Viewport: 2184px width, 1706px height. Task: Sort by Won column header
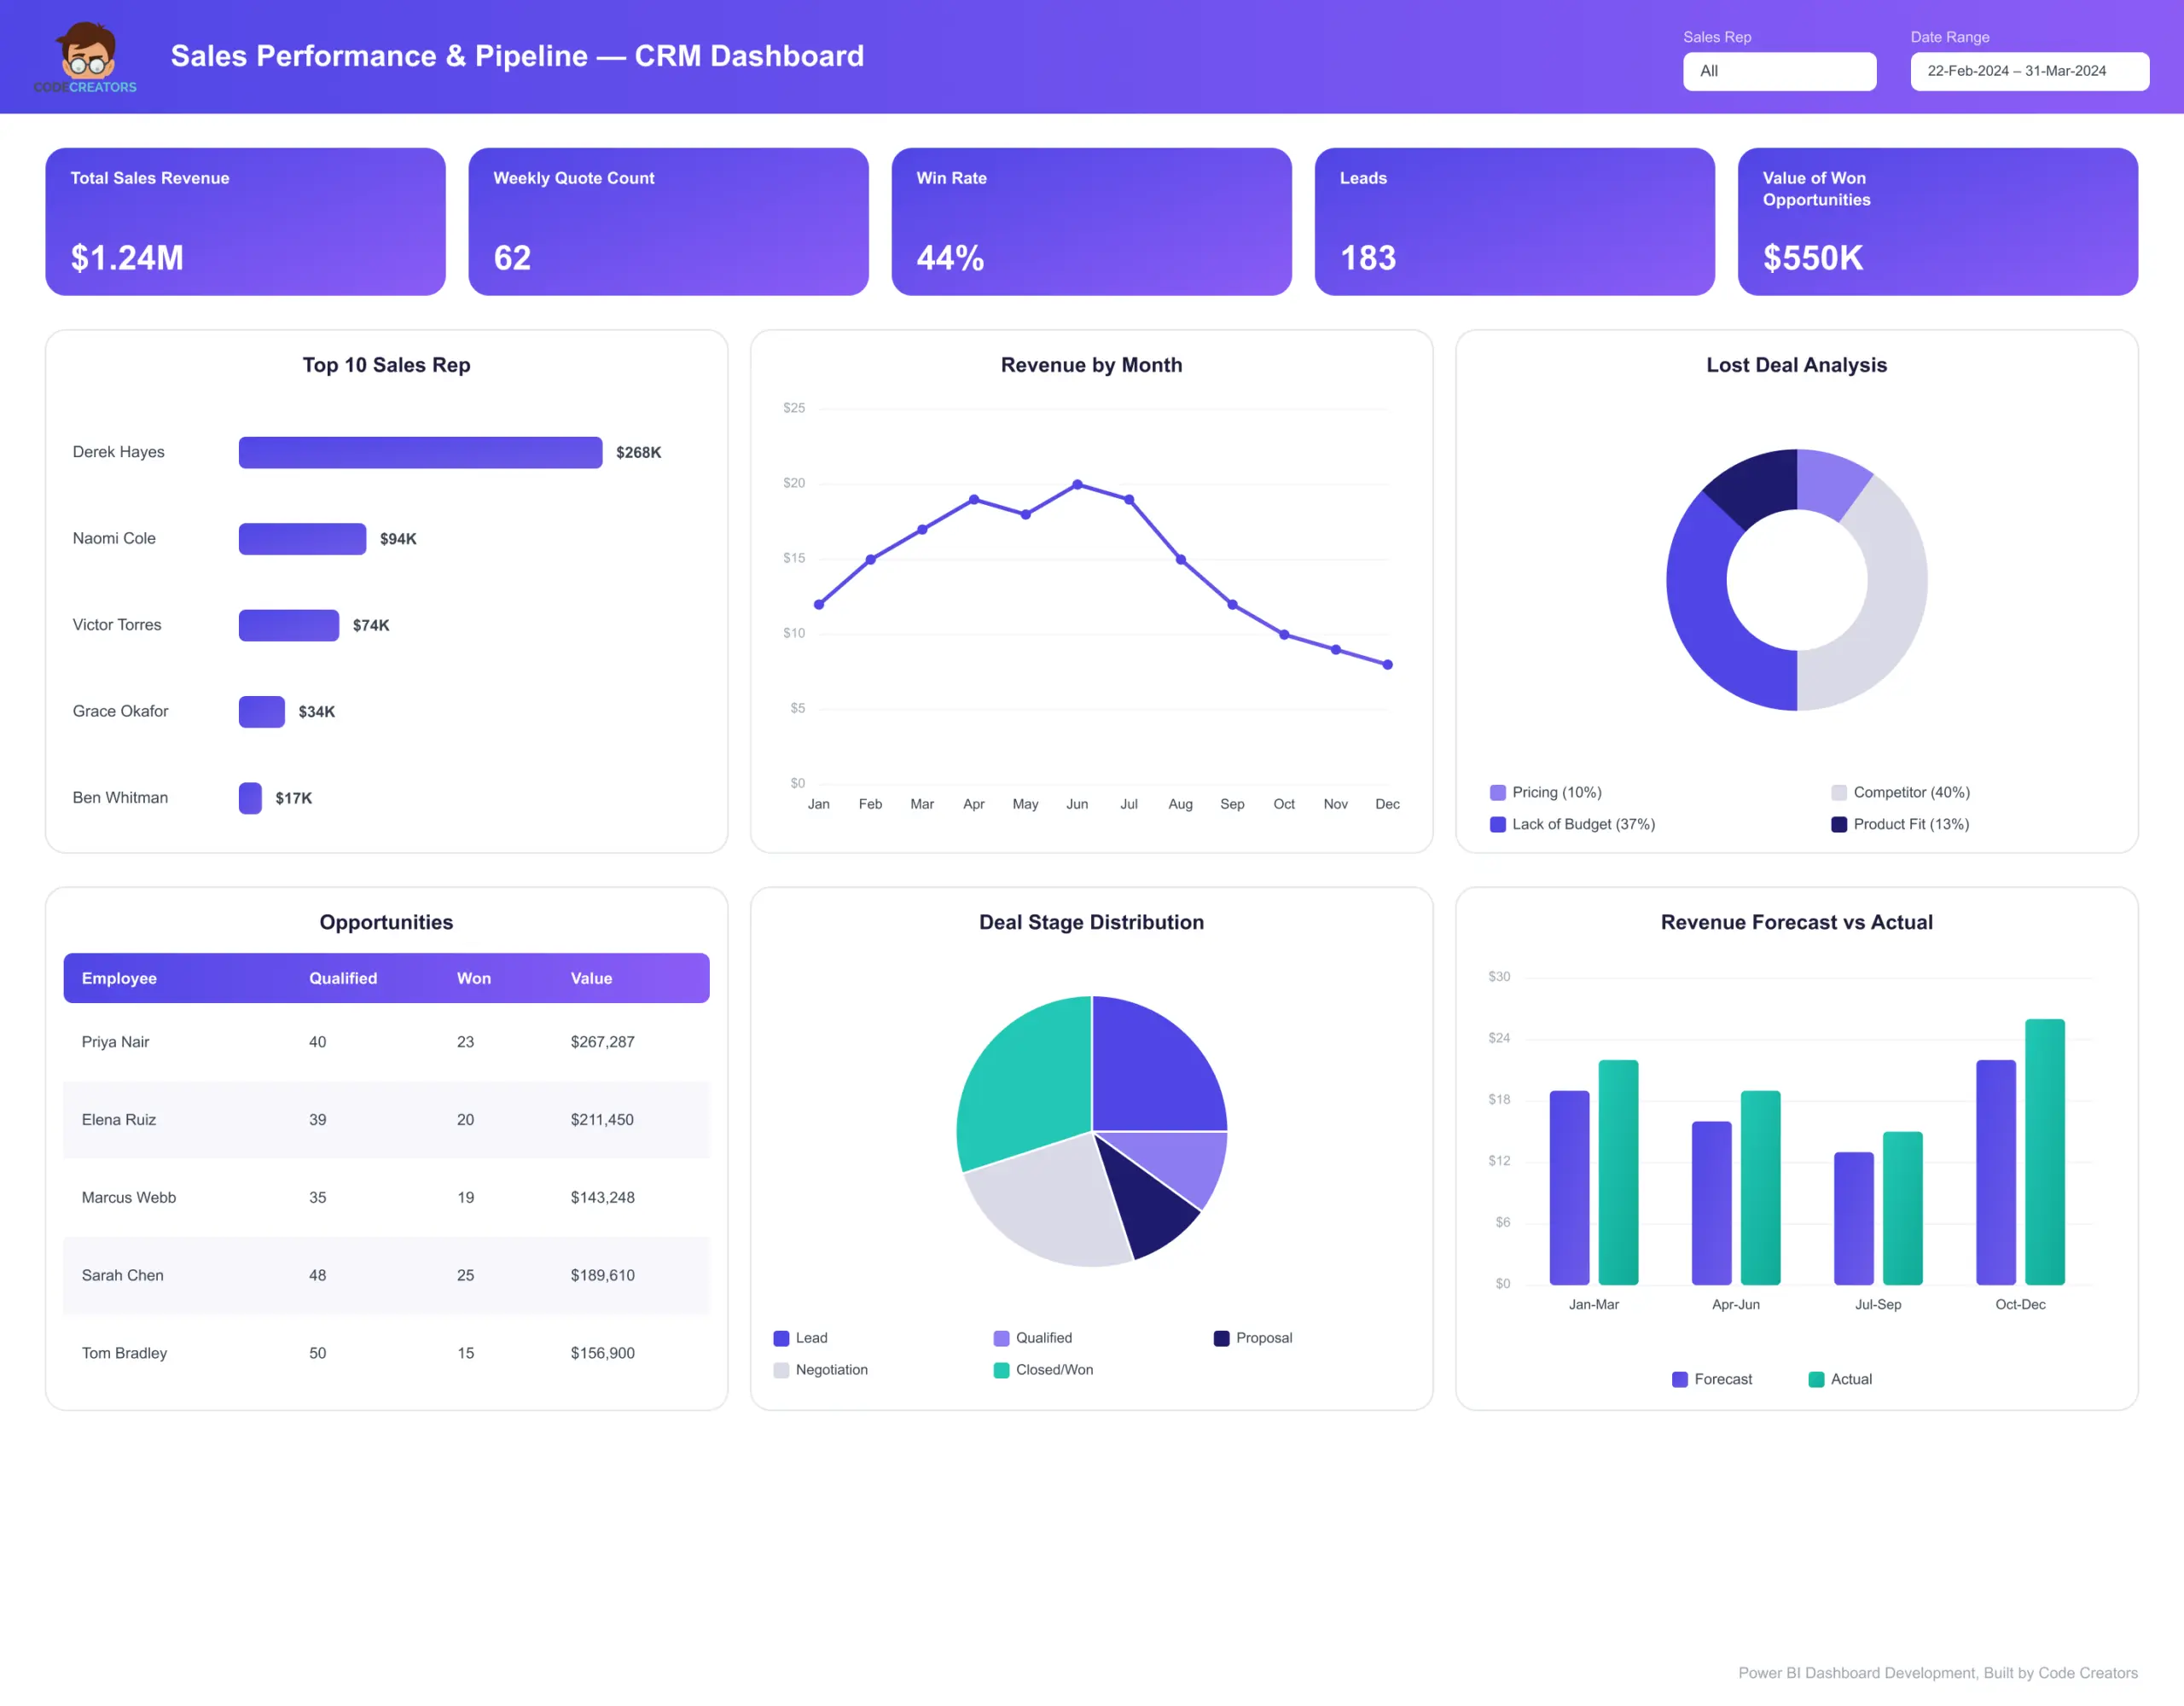coord(474,978)
